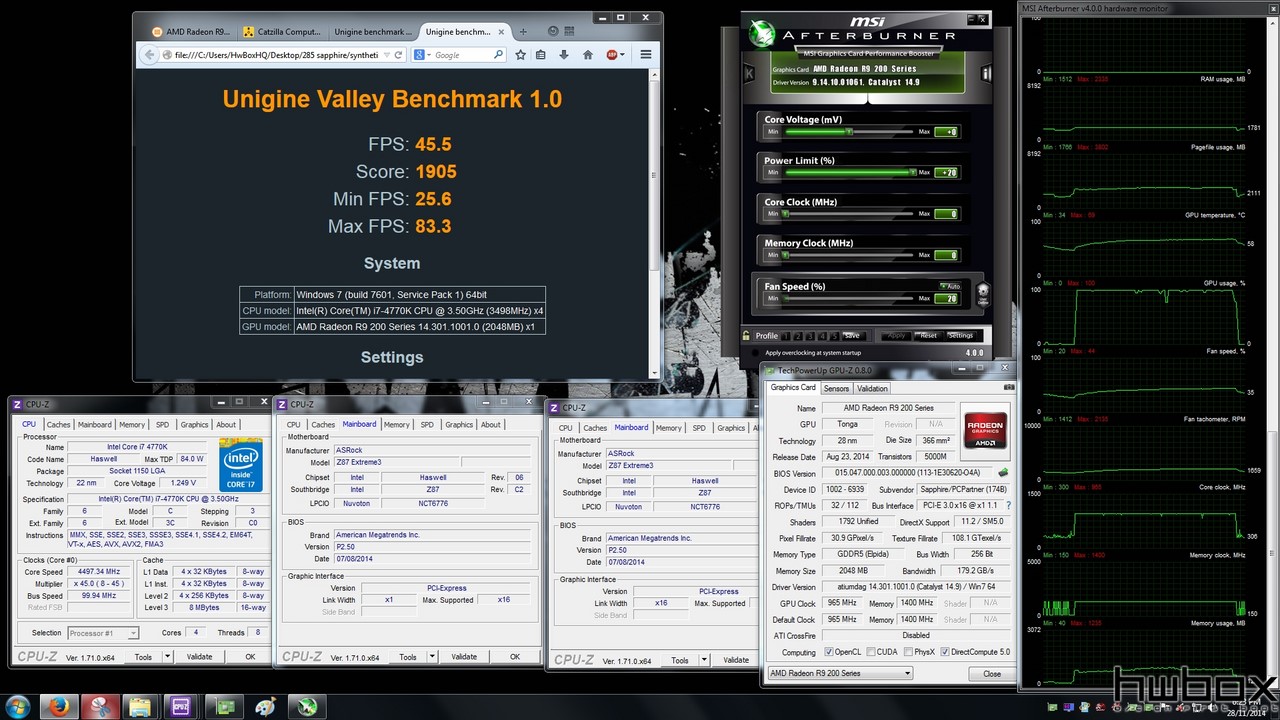Open Firefox from the taskbar
Image resolution: width=1280 pixels, height=720 pixels.
pyautogui.click(x=57, y=707)
